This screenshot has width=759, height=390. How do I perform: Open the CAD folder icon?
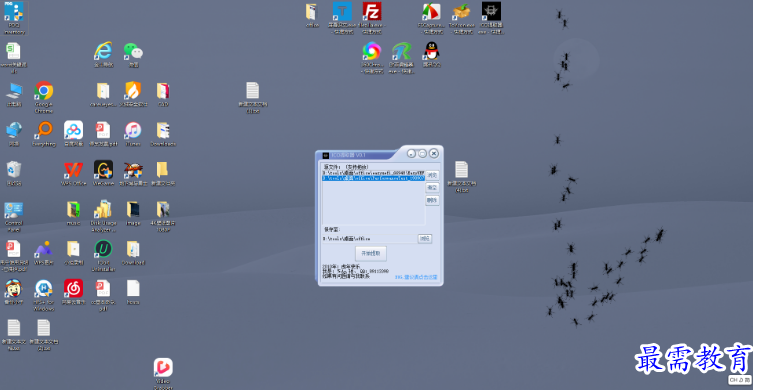click(163, 90)
